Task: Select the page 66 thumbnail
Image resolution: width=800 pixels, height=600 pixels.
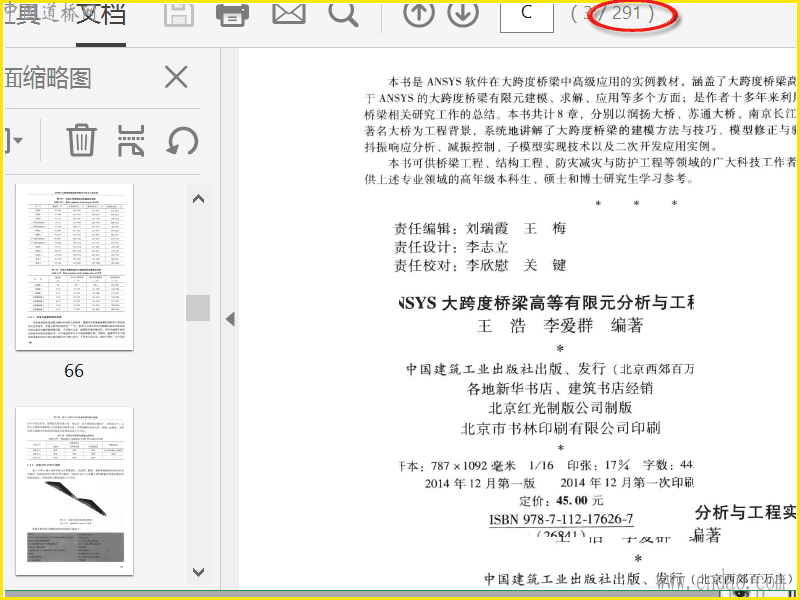Action: (74, 267)
